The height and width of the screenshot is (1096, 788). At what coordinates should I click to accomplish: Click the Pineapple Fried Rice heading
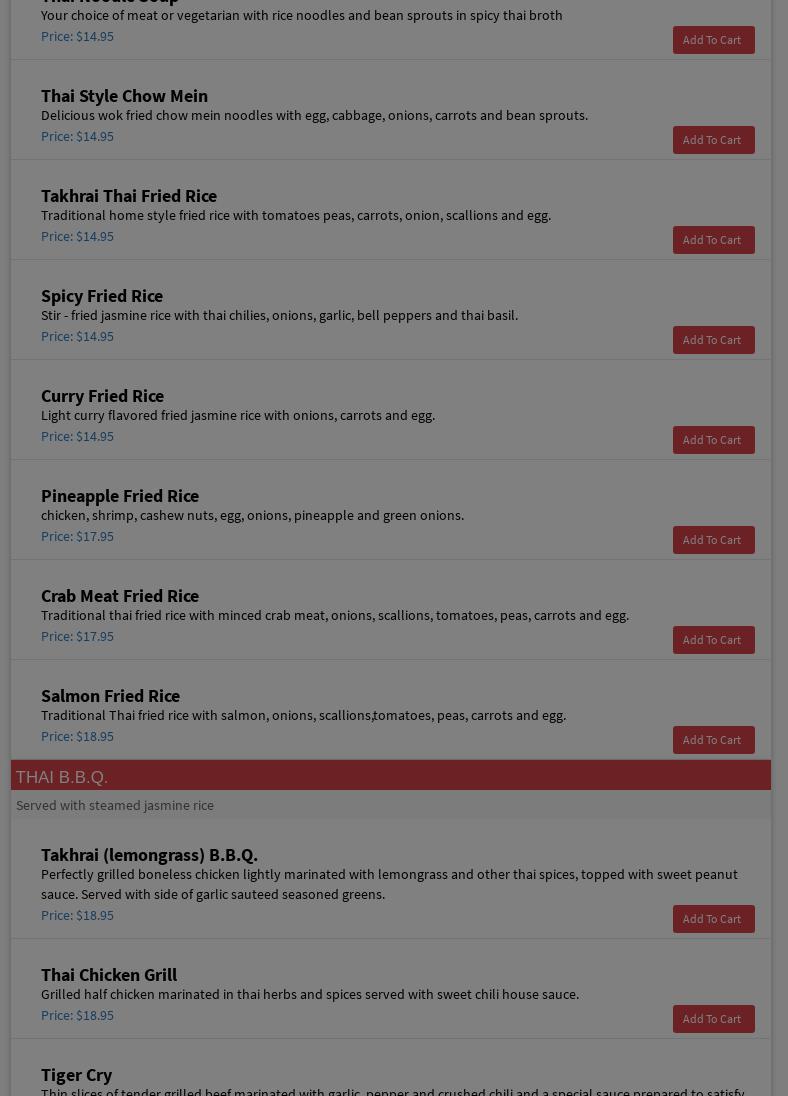tap(120, 496)
